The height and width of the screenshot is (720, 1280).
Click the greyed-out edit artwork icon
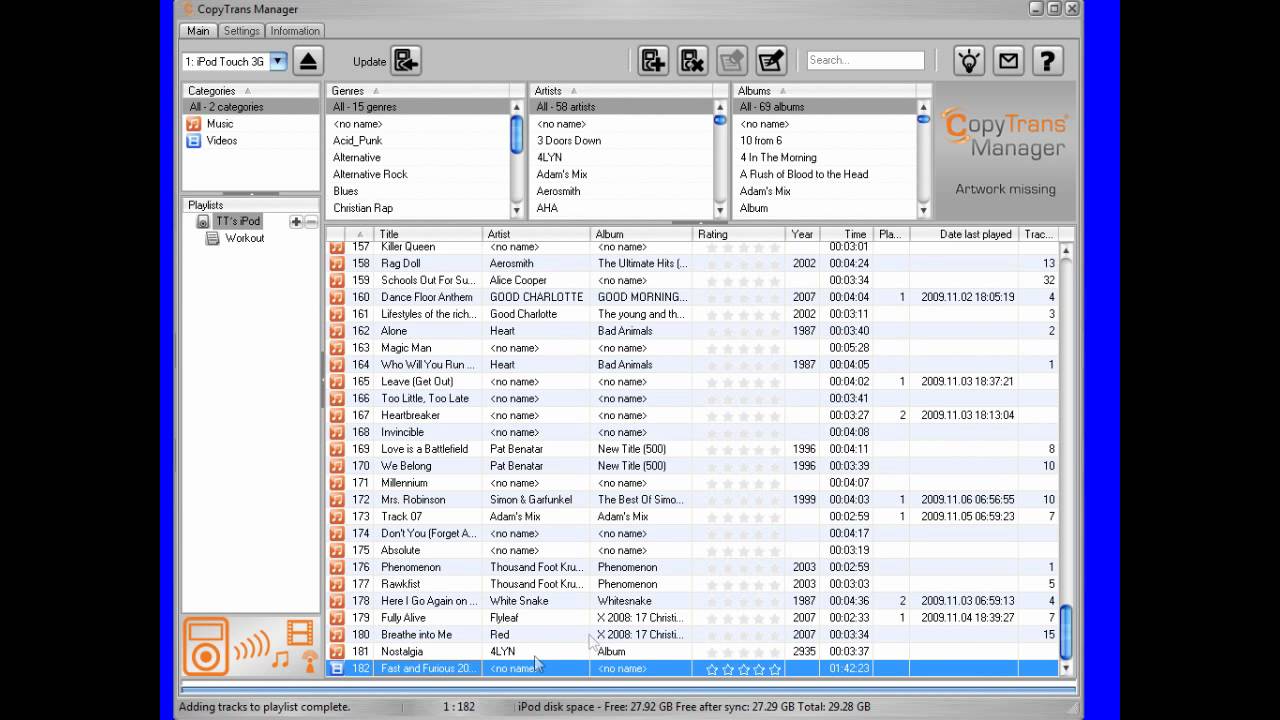(x=732, y=61)
